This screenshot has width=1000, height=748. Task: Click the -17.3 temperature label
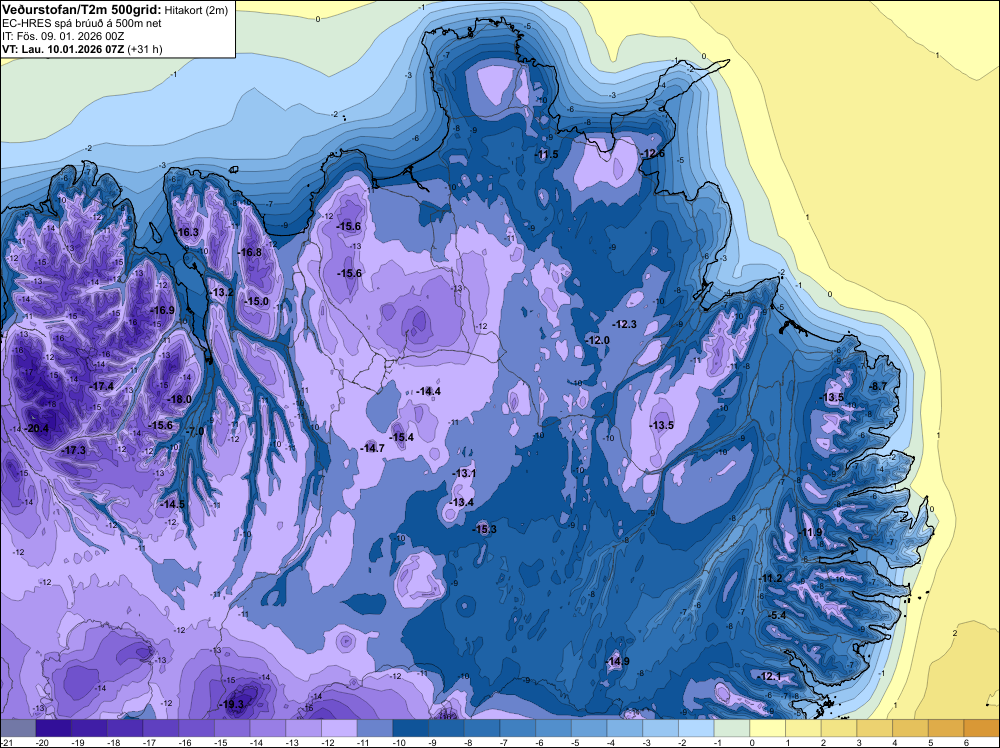(x=73, y=450)
